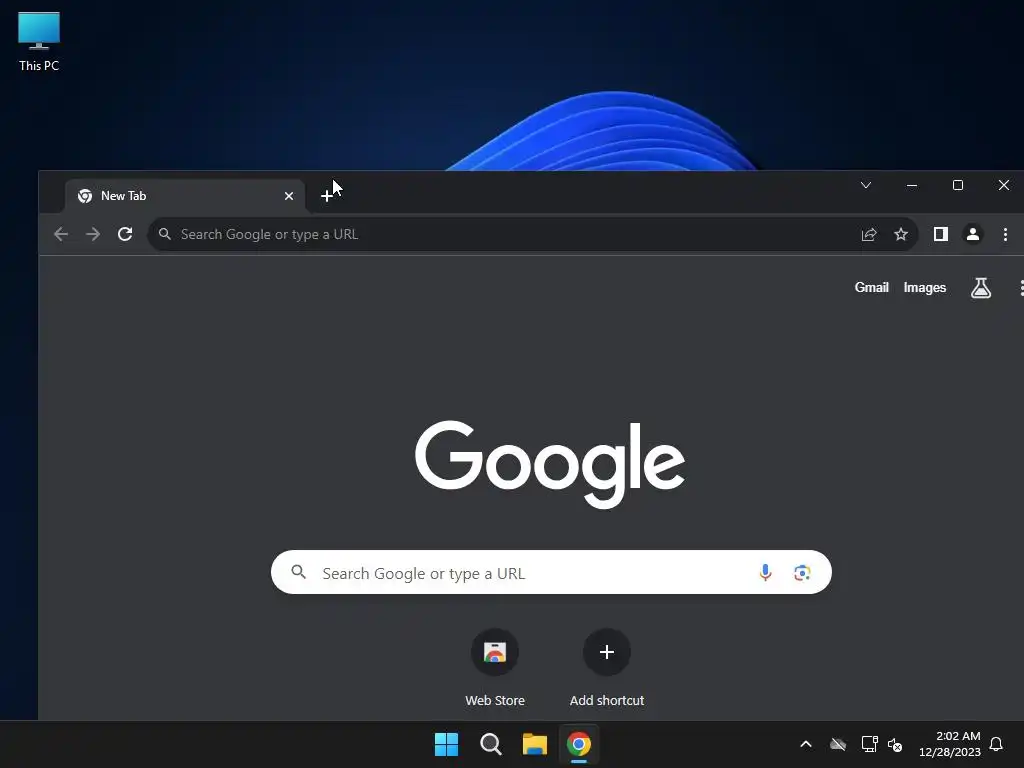Screen dimensions: 1024x768
Task: Show hidden system tray icons
Action: pyautogui.click(x=806, y=744)
